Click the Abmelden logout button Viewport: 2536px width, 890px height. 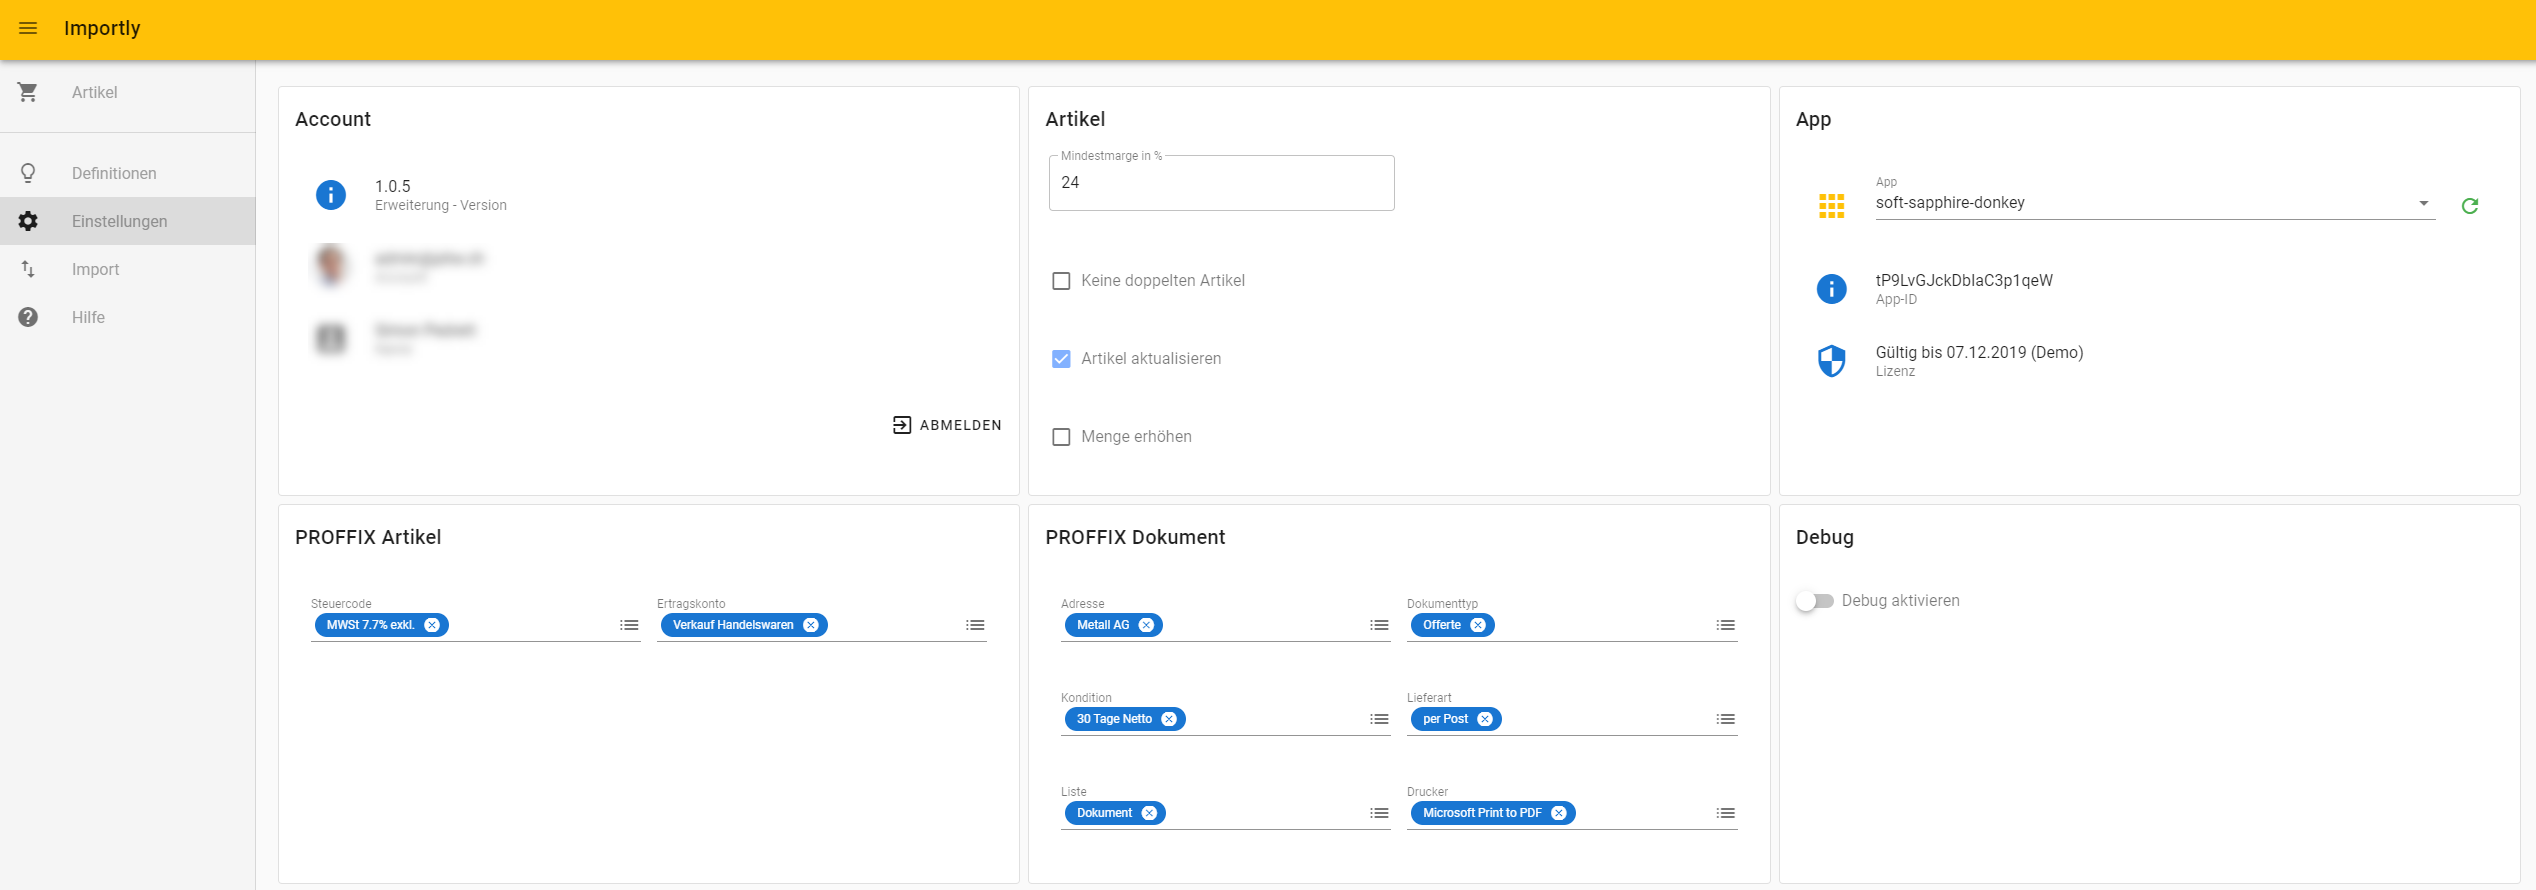click(x=947, y=425)
